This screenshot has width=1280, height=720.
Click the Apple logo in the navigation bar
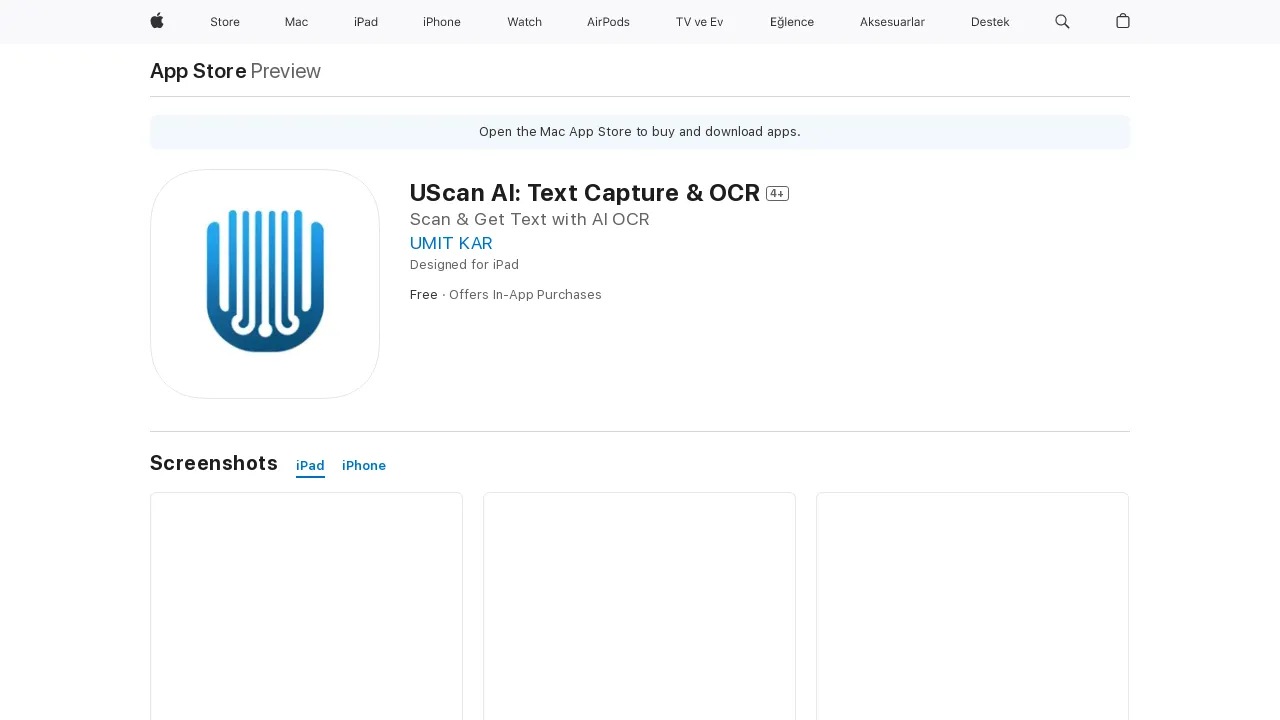pos(156,22)
